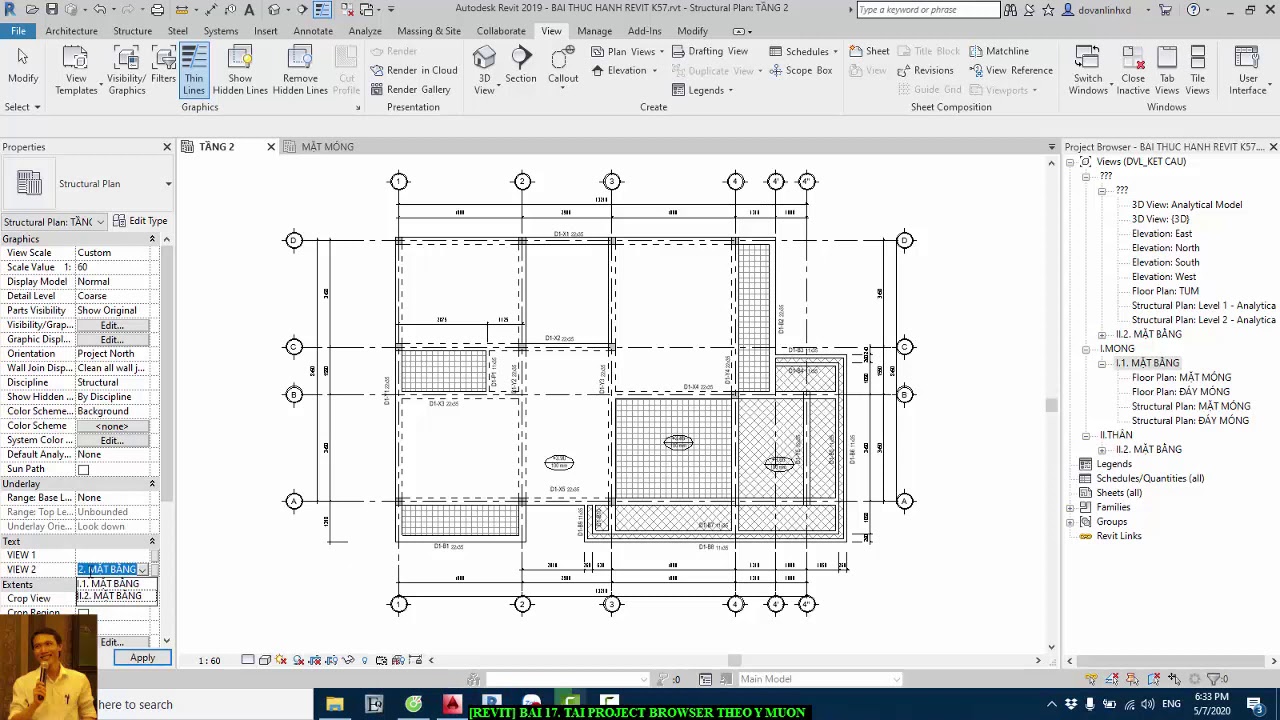Click Close Inactive windows
The width and height of the screenshot is (1280, 720).
point(1133,70)
